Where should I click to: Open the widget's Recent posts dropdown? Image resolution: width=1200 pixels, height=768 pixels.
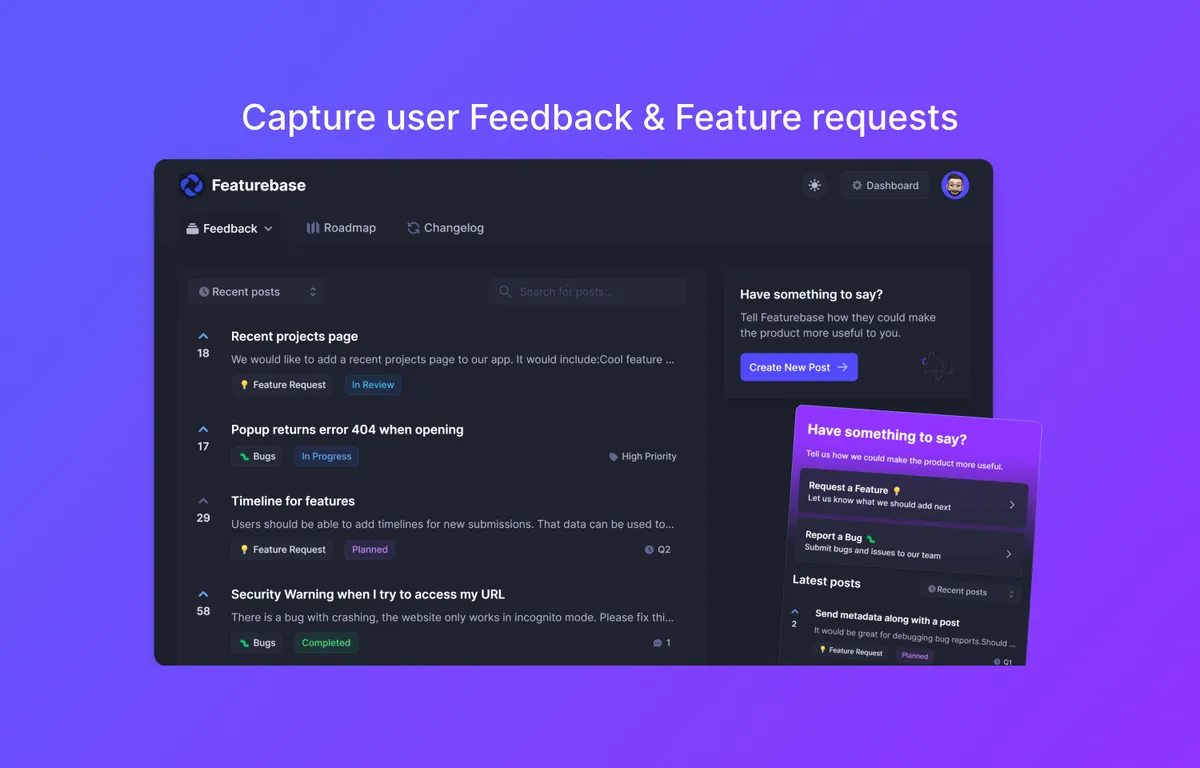click(969, 592)
